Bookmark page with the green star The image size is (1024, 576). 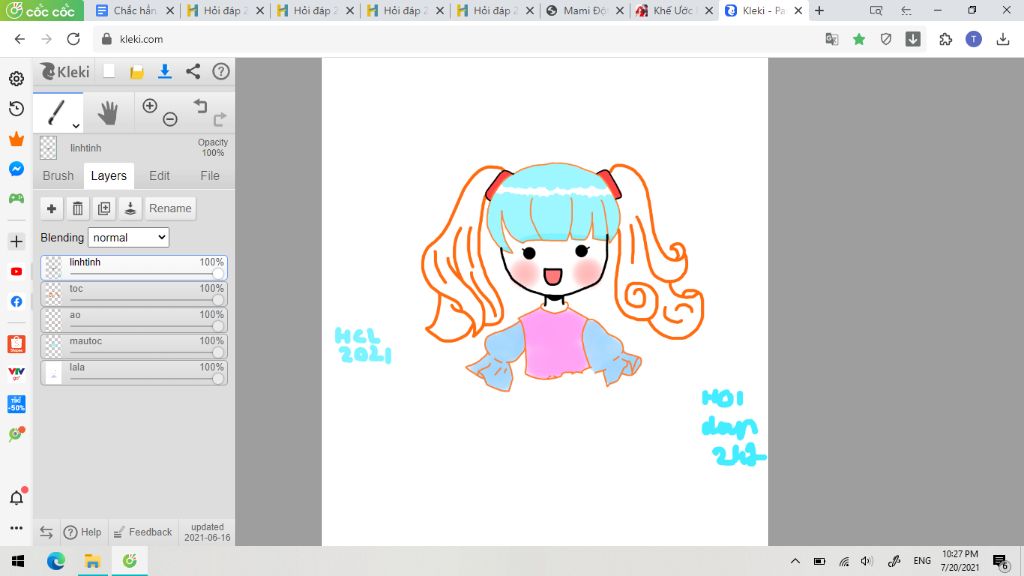click(x=859, y=39)
